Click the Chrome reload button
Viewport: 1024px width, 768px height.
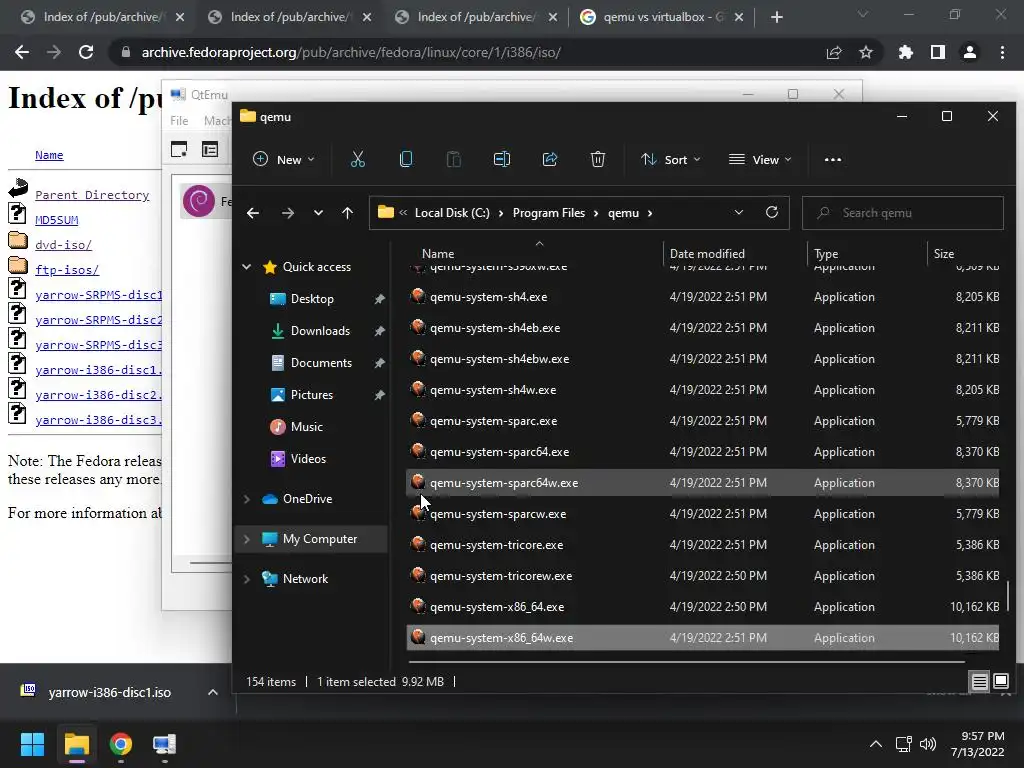click(x=86, y=52)
